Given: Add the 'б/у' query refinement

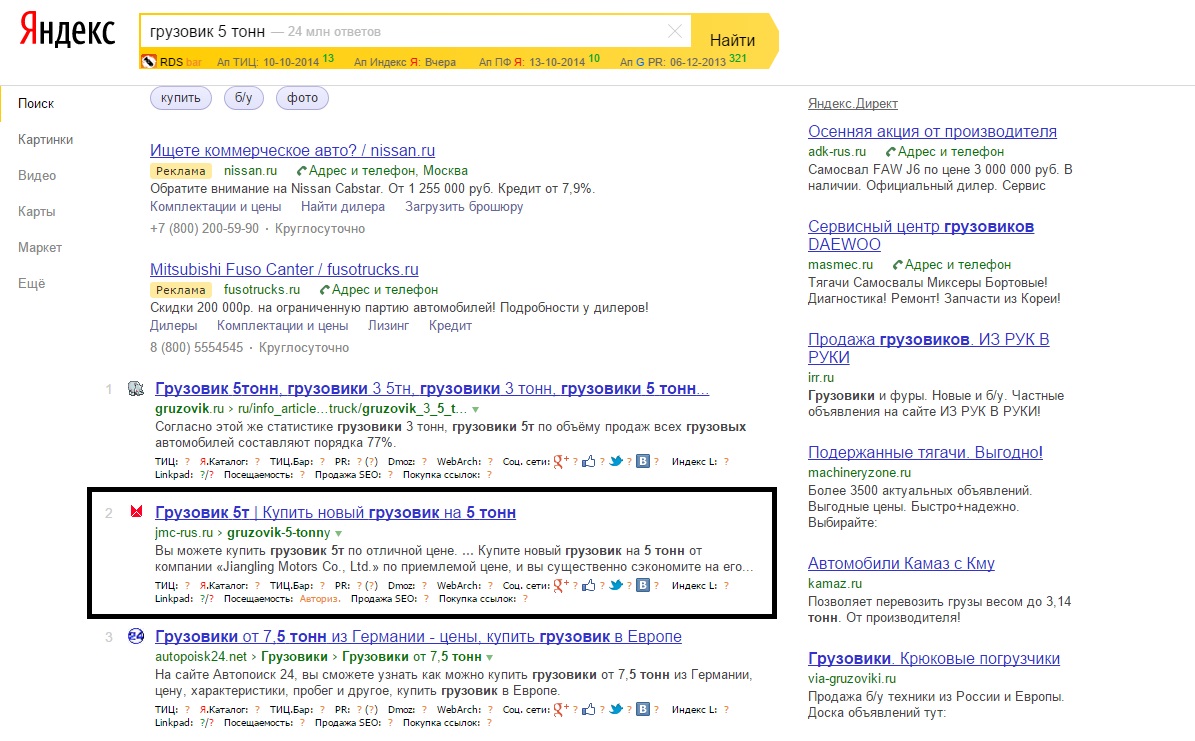Looking at the screenshot, I should (x=243, y=98).
